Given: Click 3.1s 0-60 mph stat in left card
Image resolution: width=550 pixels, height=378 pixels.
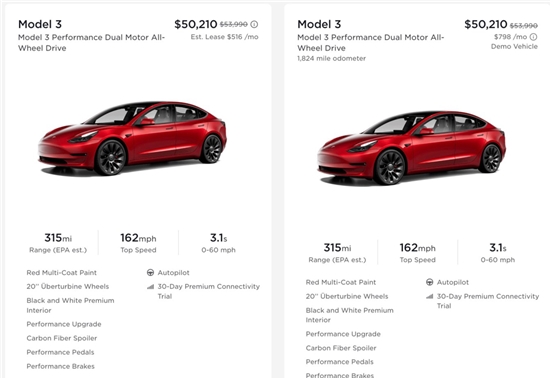Looking at the screenshot, I should click(219, 243).
